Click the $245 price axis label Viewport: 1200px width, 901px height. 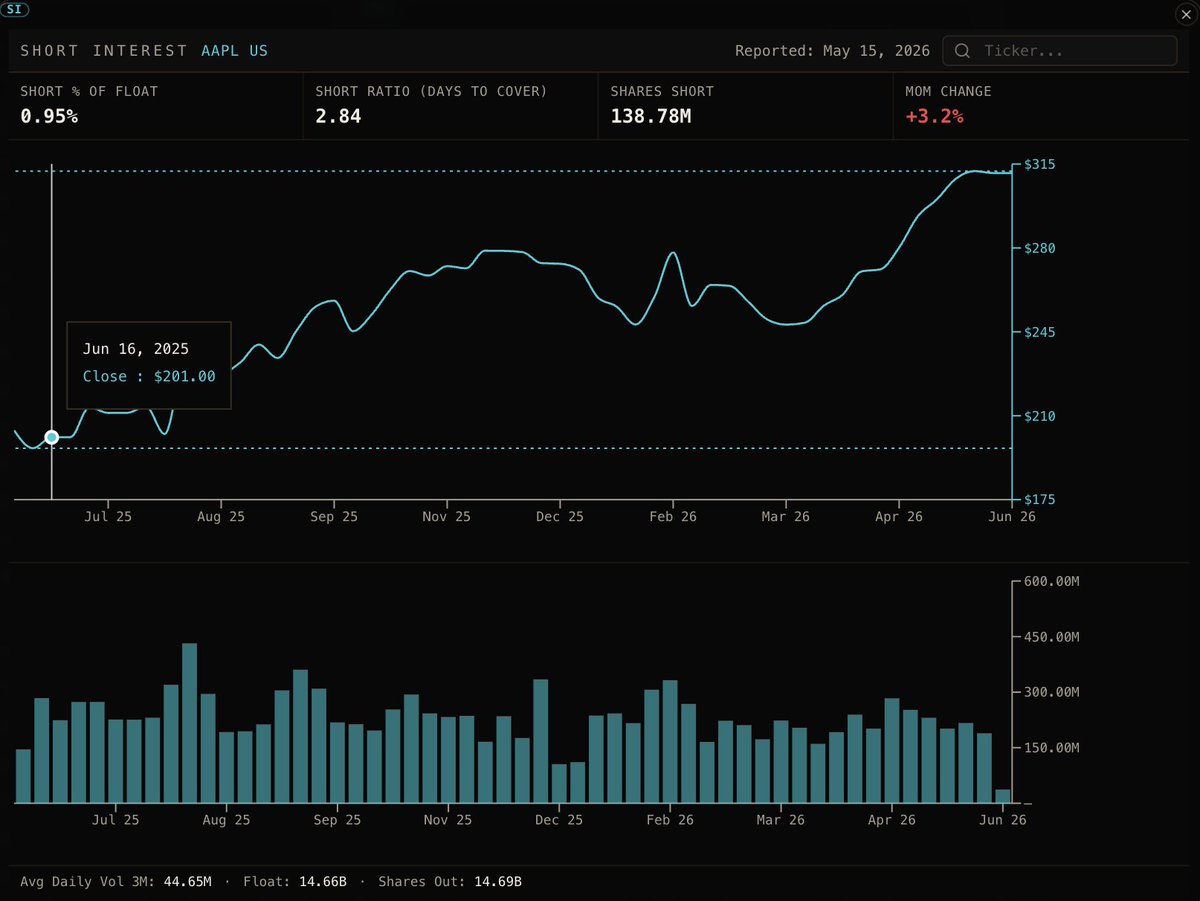1037,332
